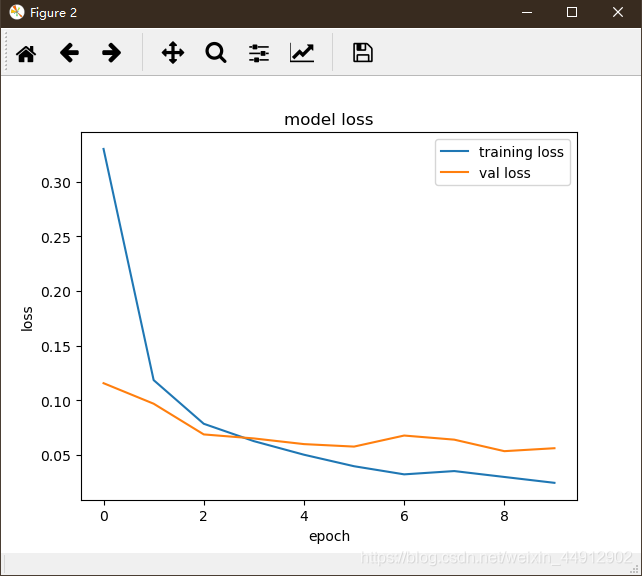Go back to the previous view
The width and height of the screenshot is (642, 576).
(69, 53)
